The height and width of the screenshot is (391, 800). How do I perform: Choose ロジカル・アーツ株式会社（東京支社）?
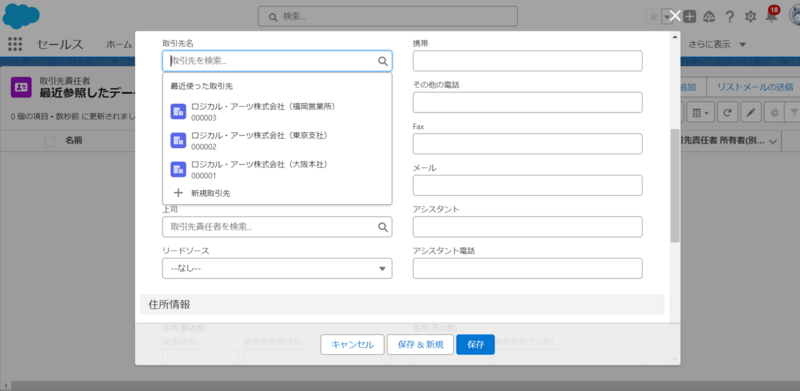pos(277,140)
